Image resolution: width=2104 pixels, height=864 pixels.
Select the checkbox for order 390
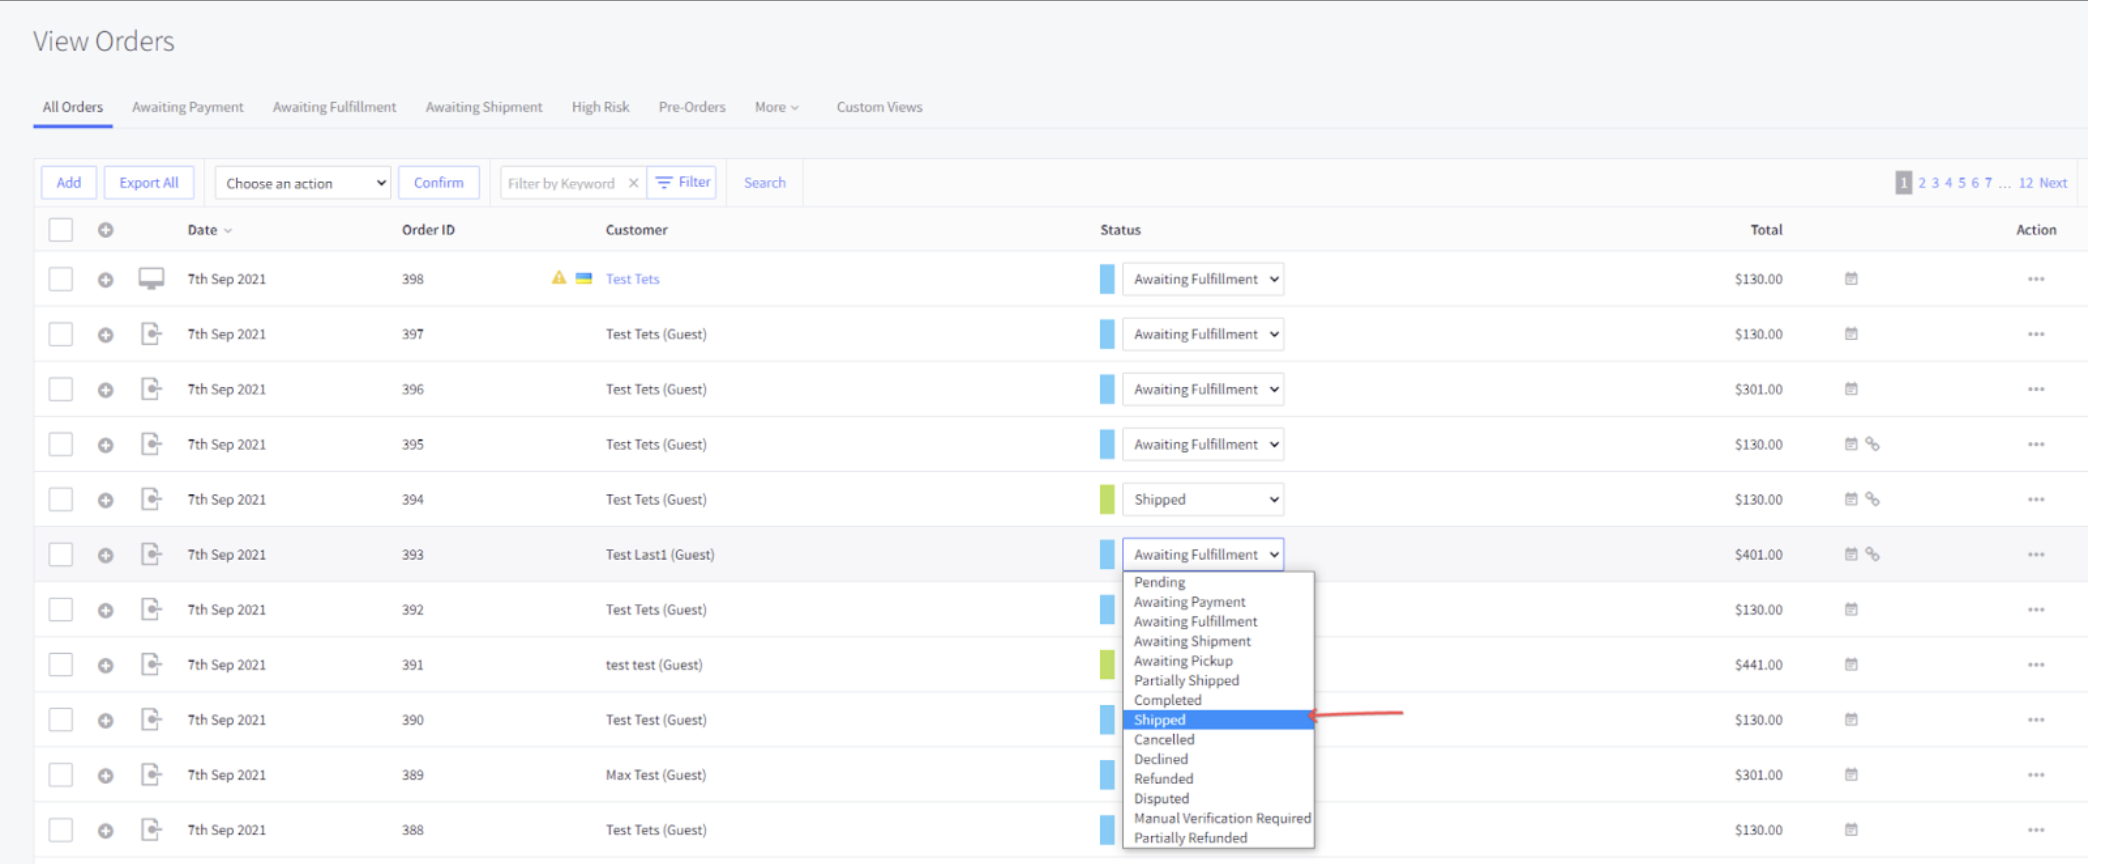pyautogui.click(x=61, y=720)
